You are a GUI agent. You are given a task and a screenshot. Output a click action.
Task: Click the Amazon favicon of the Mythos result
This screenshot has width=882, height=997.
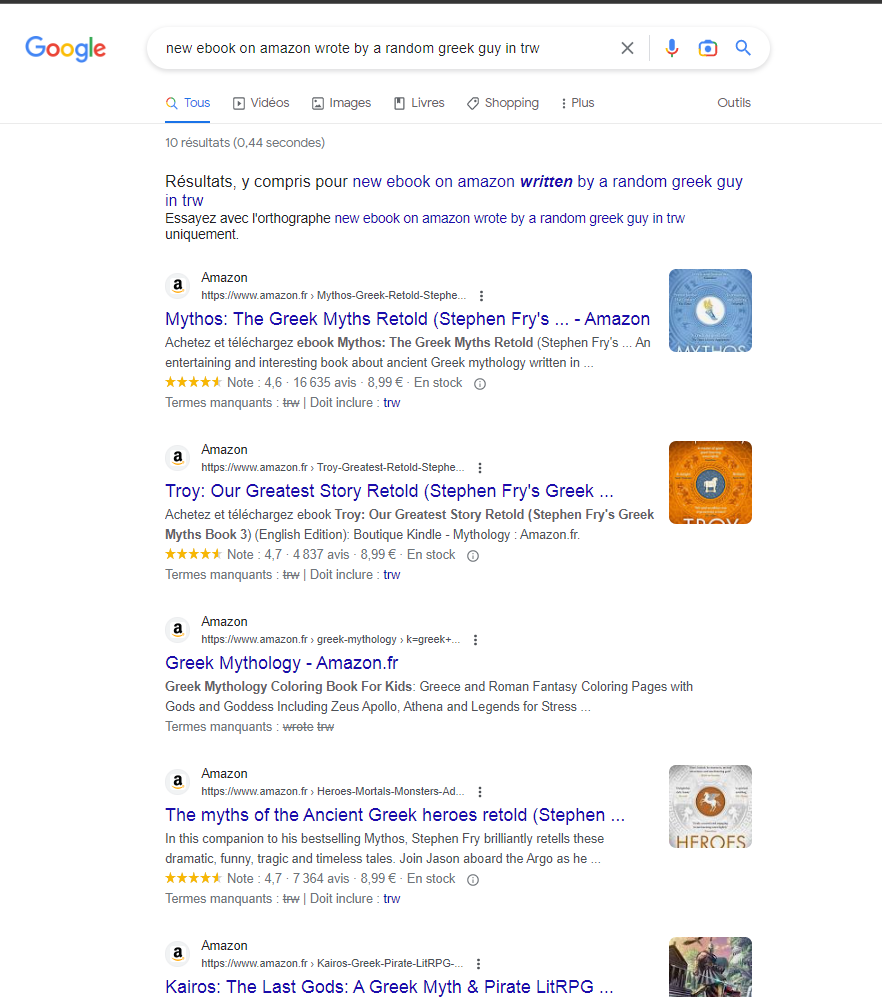(178, 285)
